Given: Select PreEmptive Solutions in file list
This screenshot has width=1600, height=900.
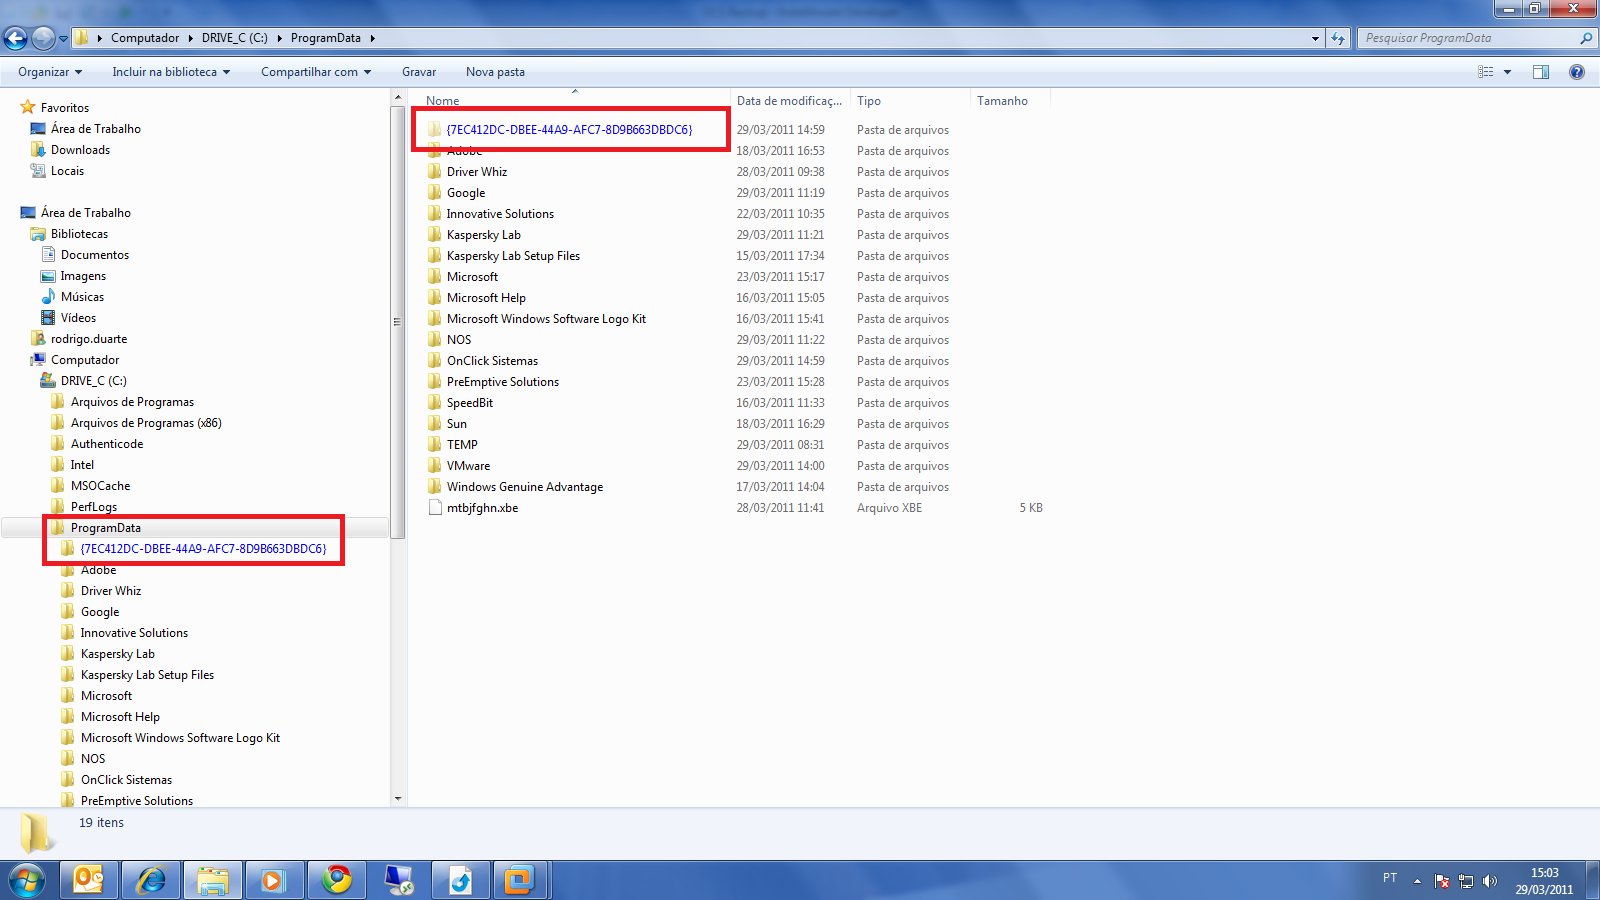Looking at the screenshot, I should point(503,382).
